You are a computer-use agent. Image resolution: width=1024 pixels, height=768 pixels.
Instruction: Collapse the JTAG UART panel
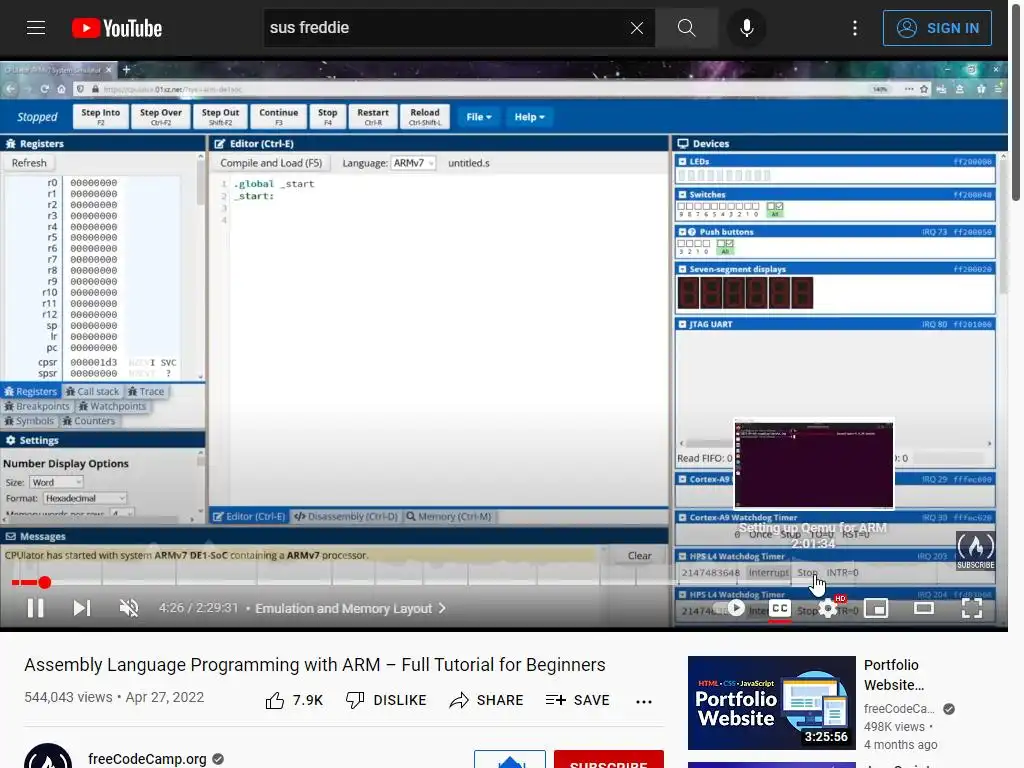[x=682, y=324]
